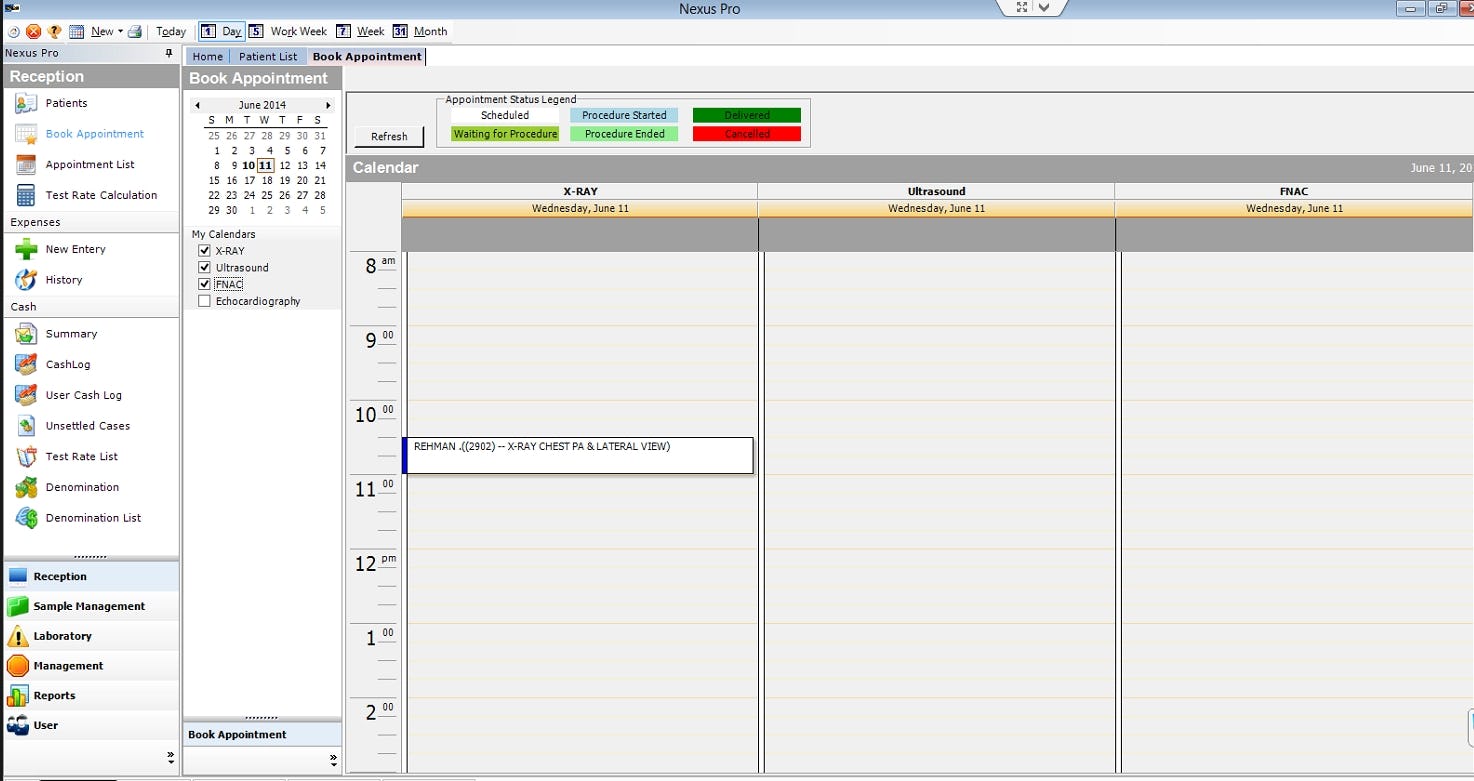Enable the Echocardiography calendar checkbox
The height and width of the screenshot is (781, 1474).
click(x=205, y=300)
